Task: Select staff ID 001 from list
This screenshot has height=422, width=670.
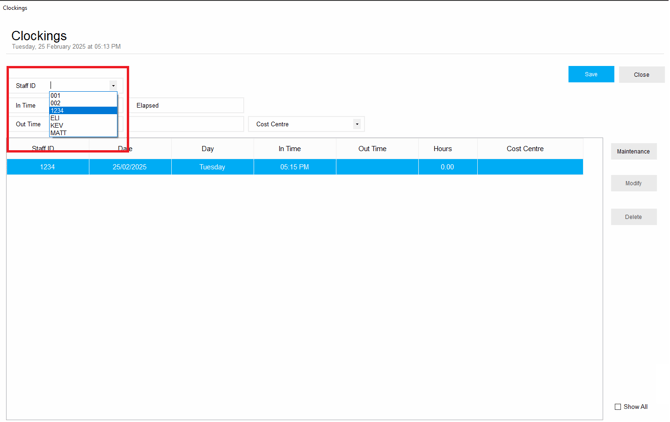Action: [83, 96]
